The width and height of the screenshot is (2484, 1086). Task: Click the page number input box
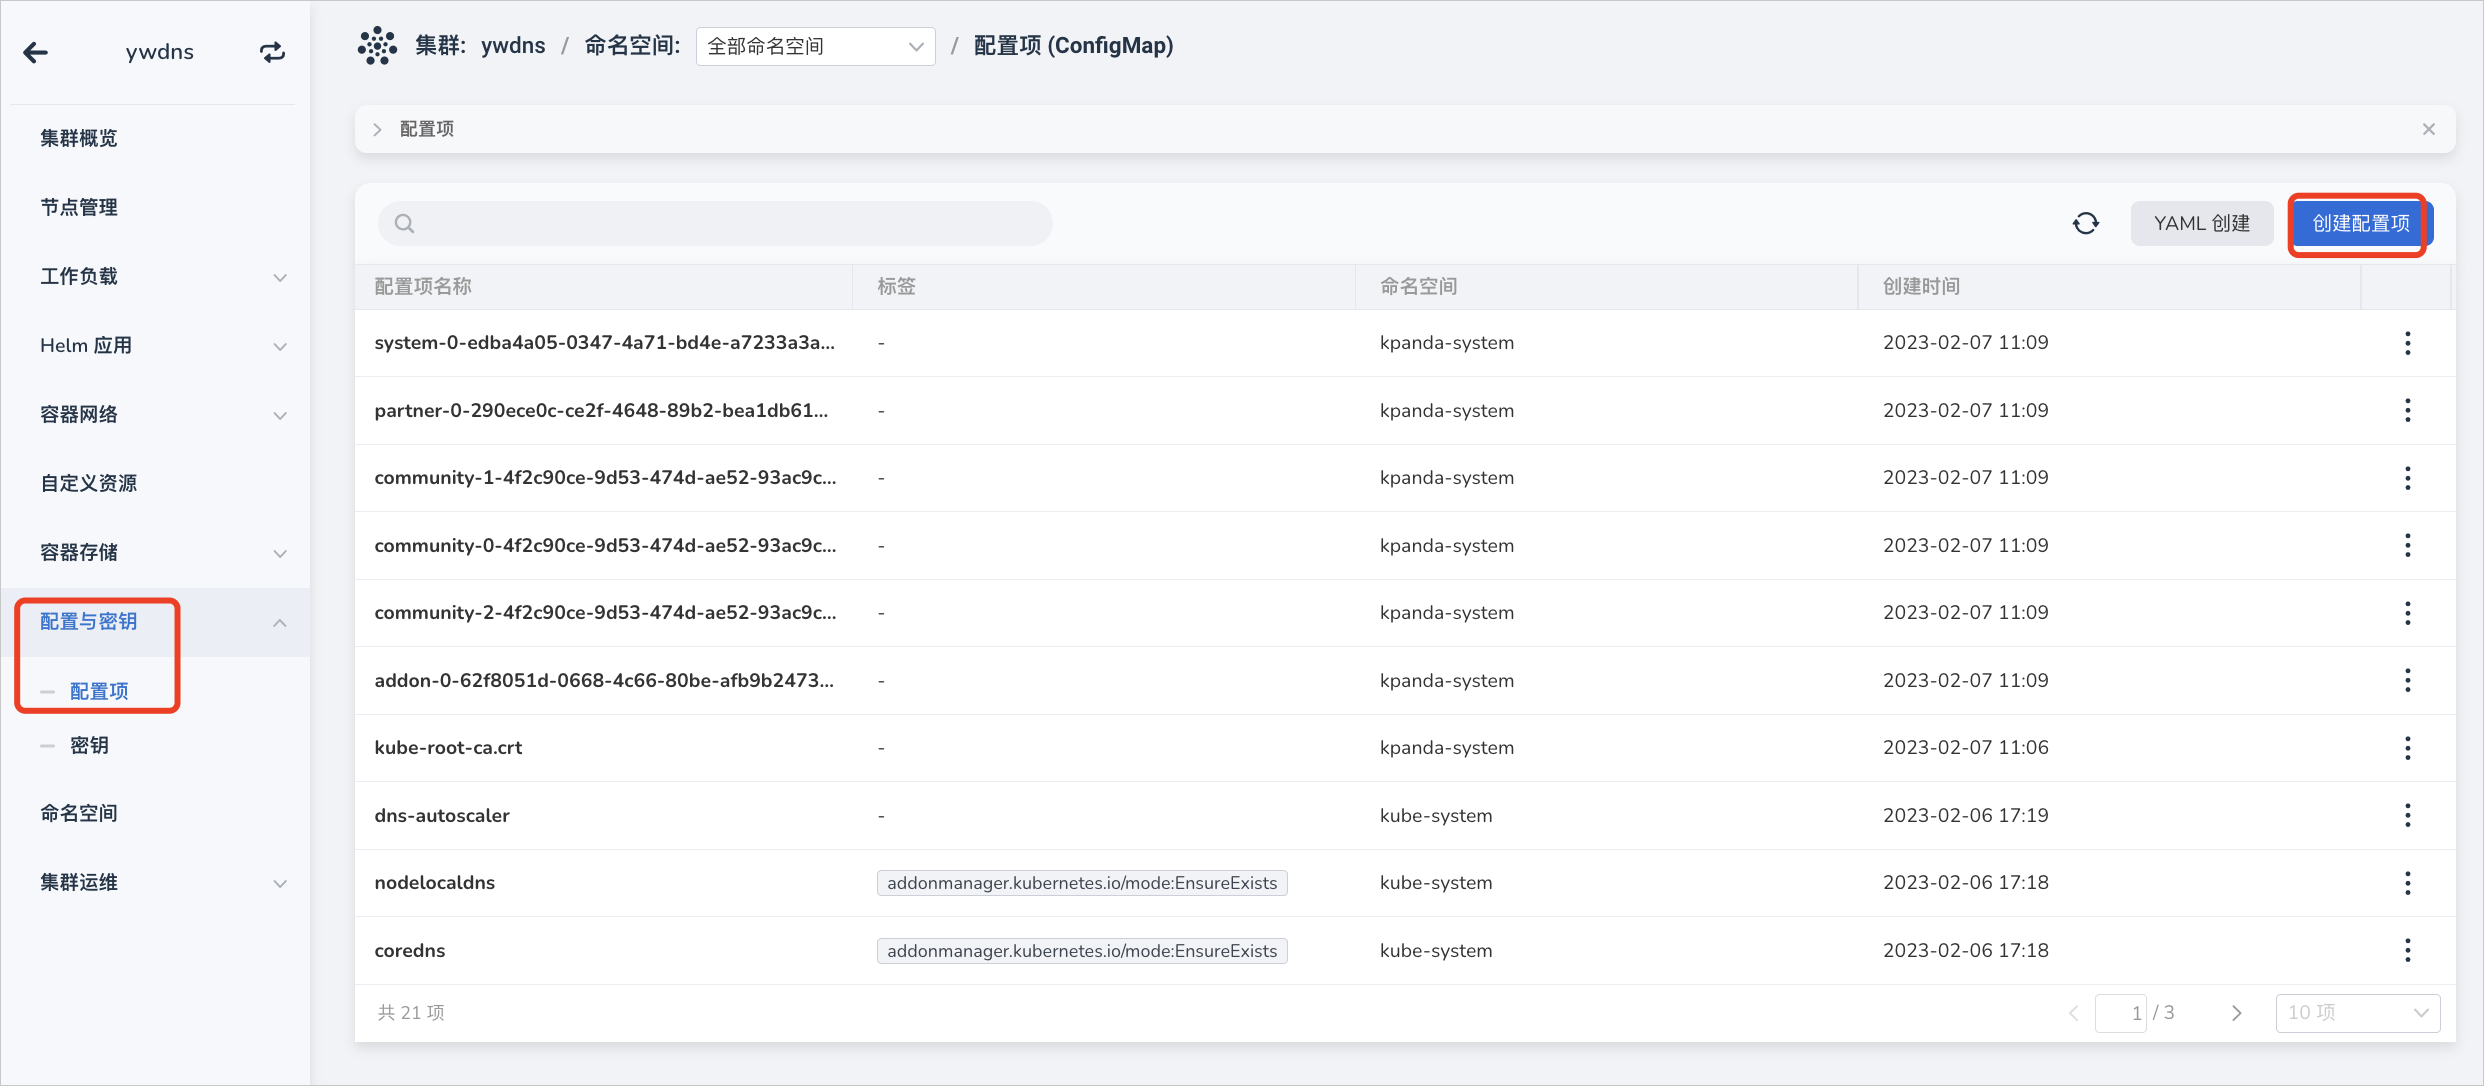coord(2122,1013)
